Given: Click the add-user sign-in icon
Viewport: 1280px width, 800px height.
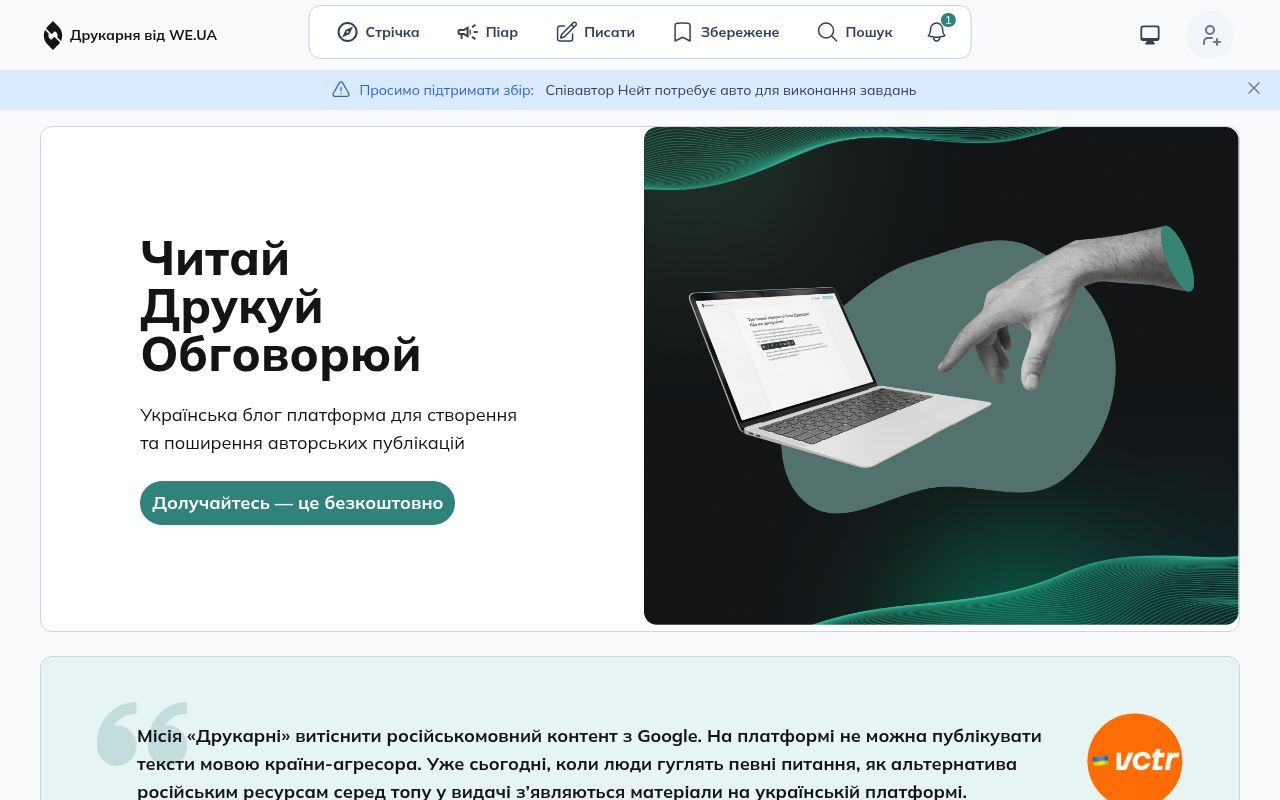Looking at the screenshot, I should point(1210,35).
